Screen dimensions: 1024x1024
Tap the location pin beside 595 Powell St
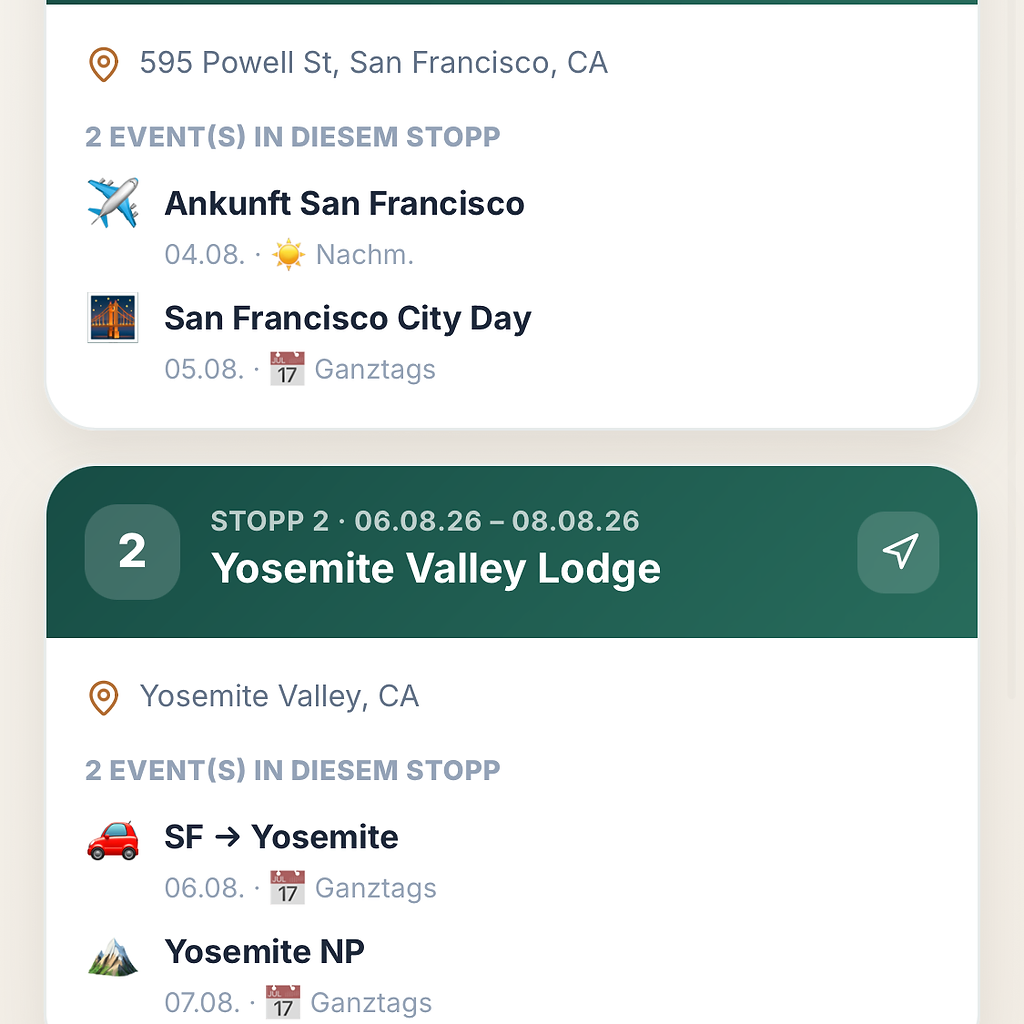point(103,64)
